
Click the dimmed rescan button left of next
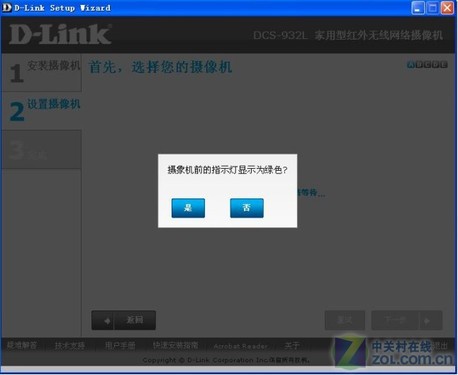pos(345,320)
